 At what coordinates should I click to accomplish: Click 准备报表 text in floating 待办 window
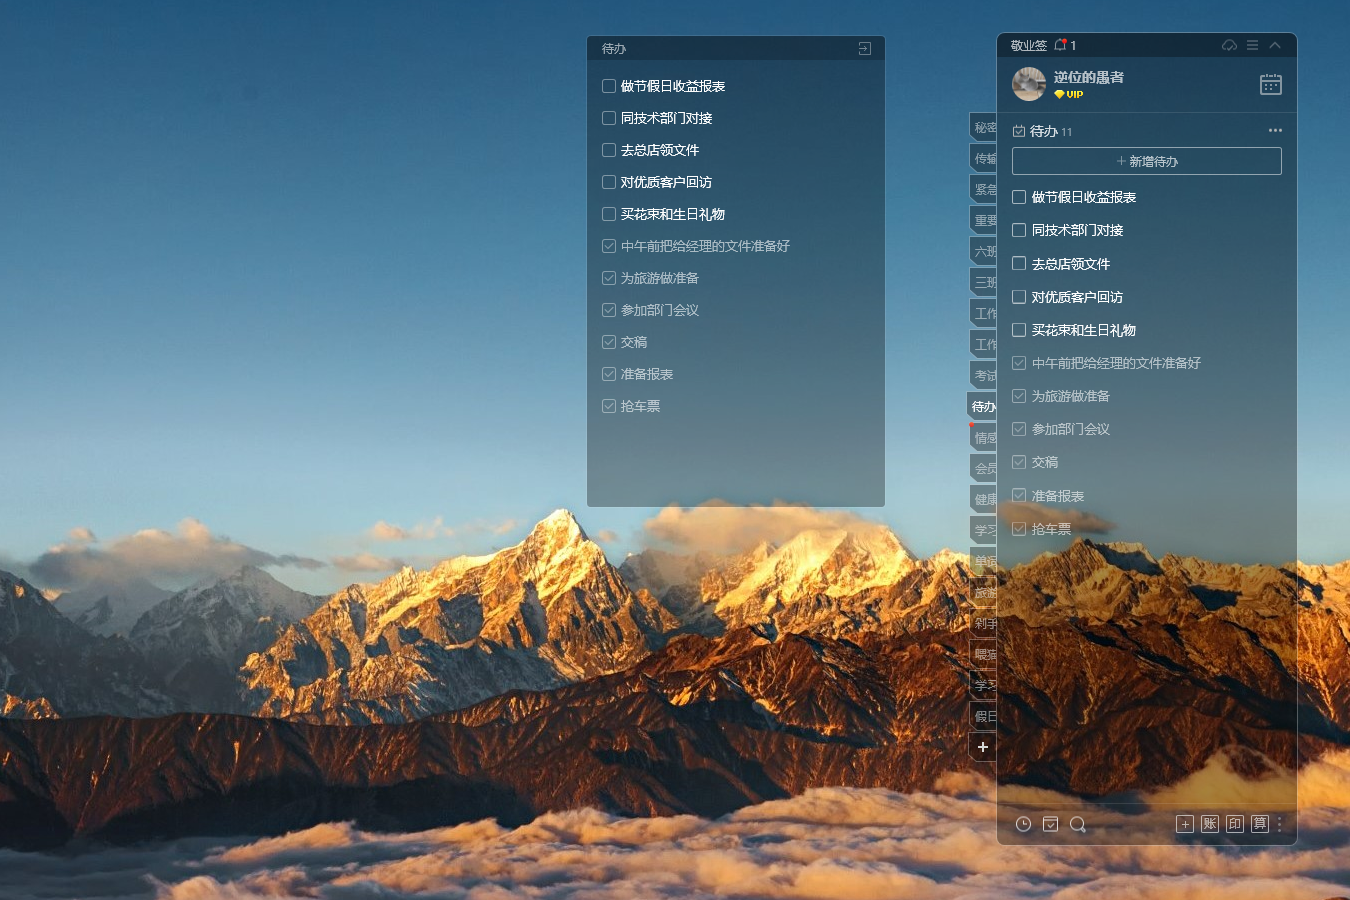[x=647, y=374]
